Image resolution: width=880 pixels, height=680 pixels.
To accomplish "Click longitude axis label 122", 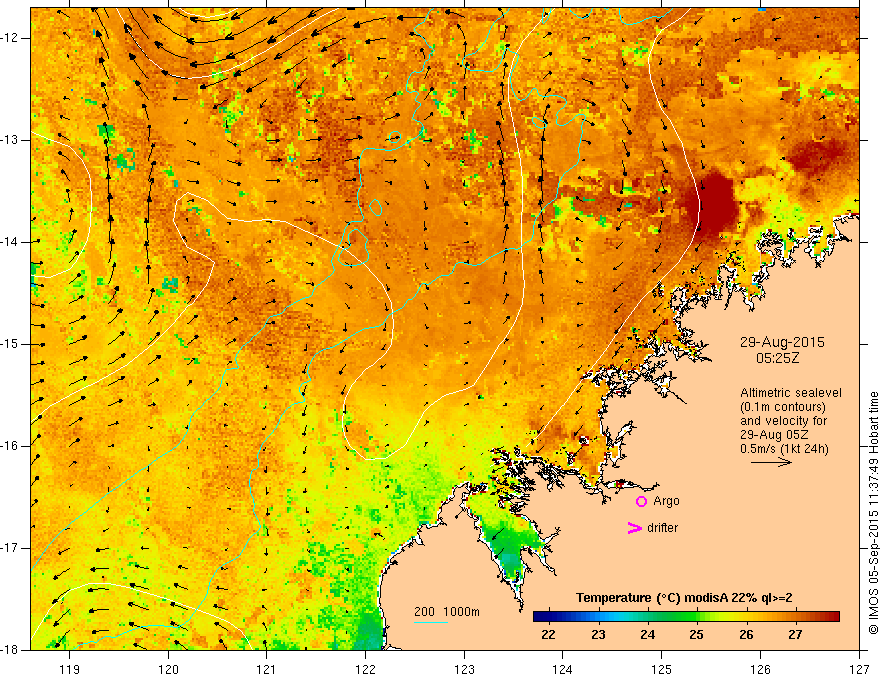I will click(365, 669).
